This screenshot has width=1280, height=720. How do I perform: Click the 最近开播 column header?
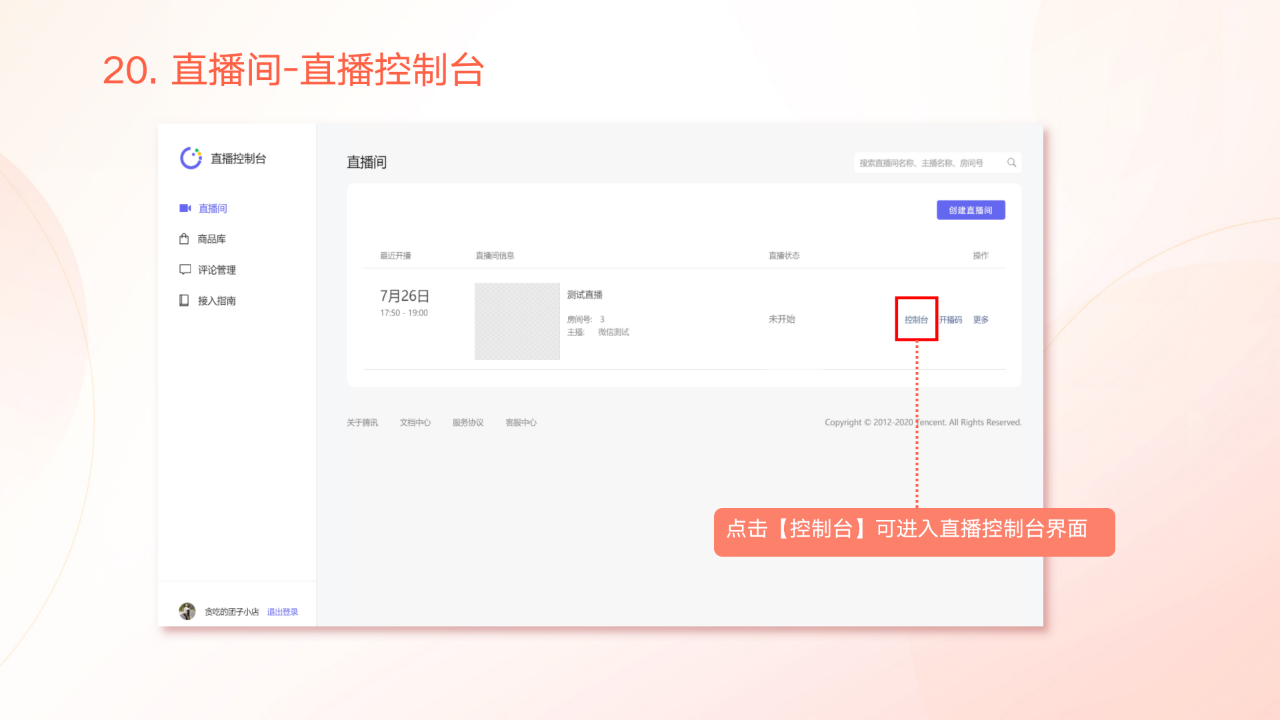coord(396,256)
